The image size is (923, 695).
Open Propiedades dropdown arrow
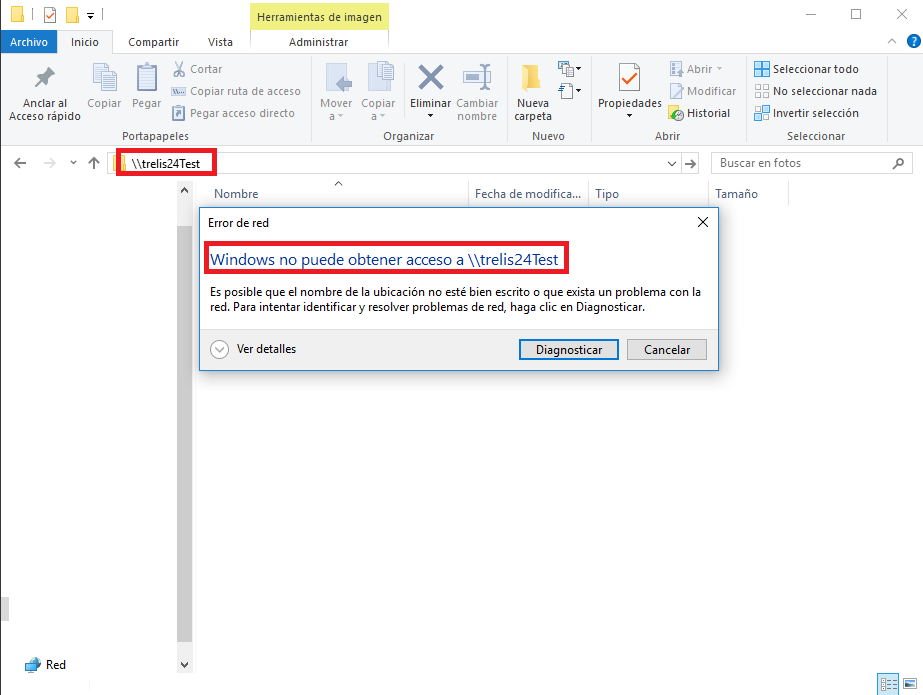[x=629, y=116]
